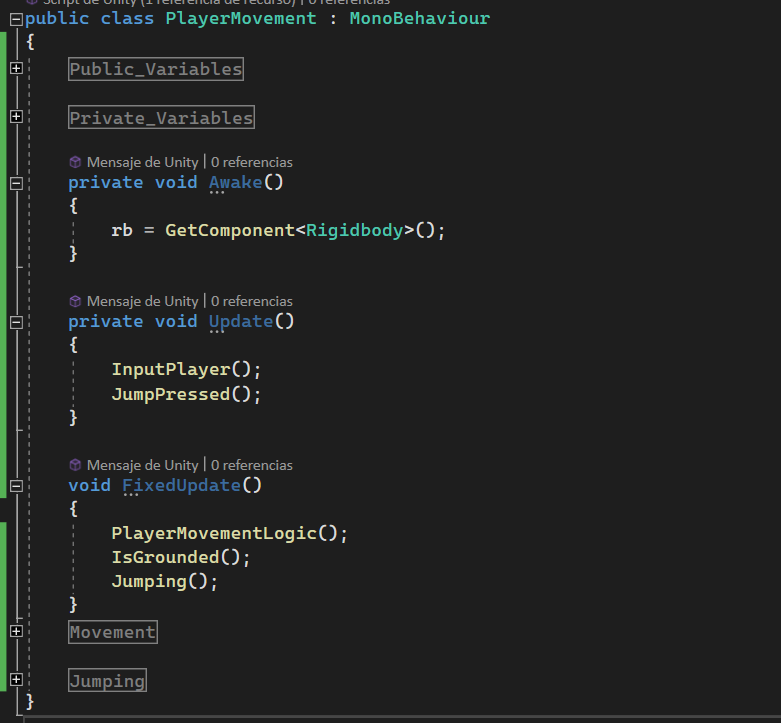Open '0 referencias' CodeLens above Update

[x=252, y=301]
